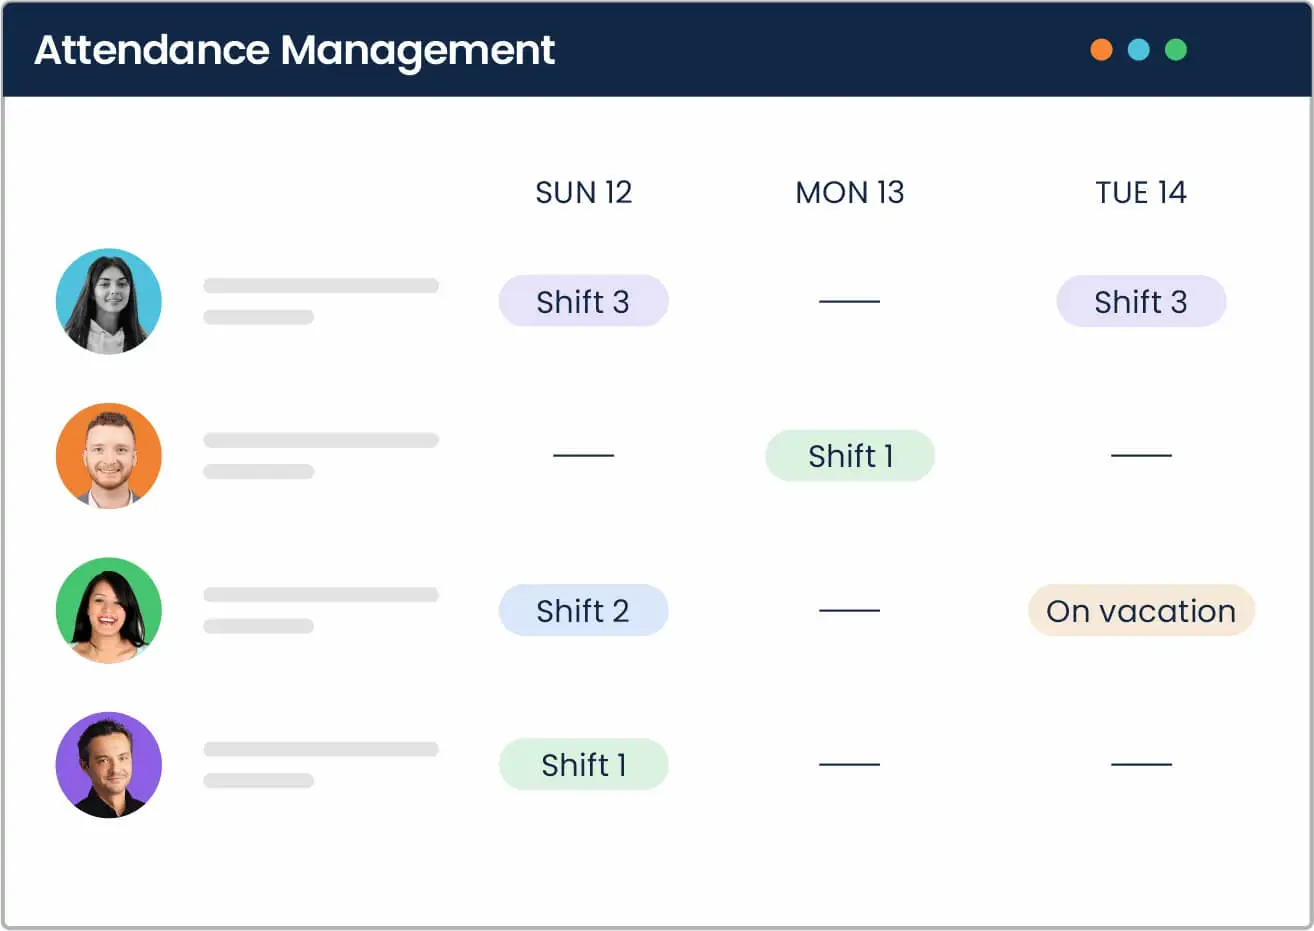The height and width of the screenshot is (931, 1314).
Task: Click the green dot in title bar
Action: point(1176,50)
